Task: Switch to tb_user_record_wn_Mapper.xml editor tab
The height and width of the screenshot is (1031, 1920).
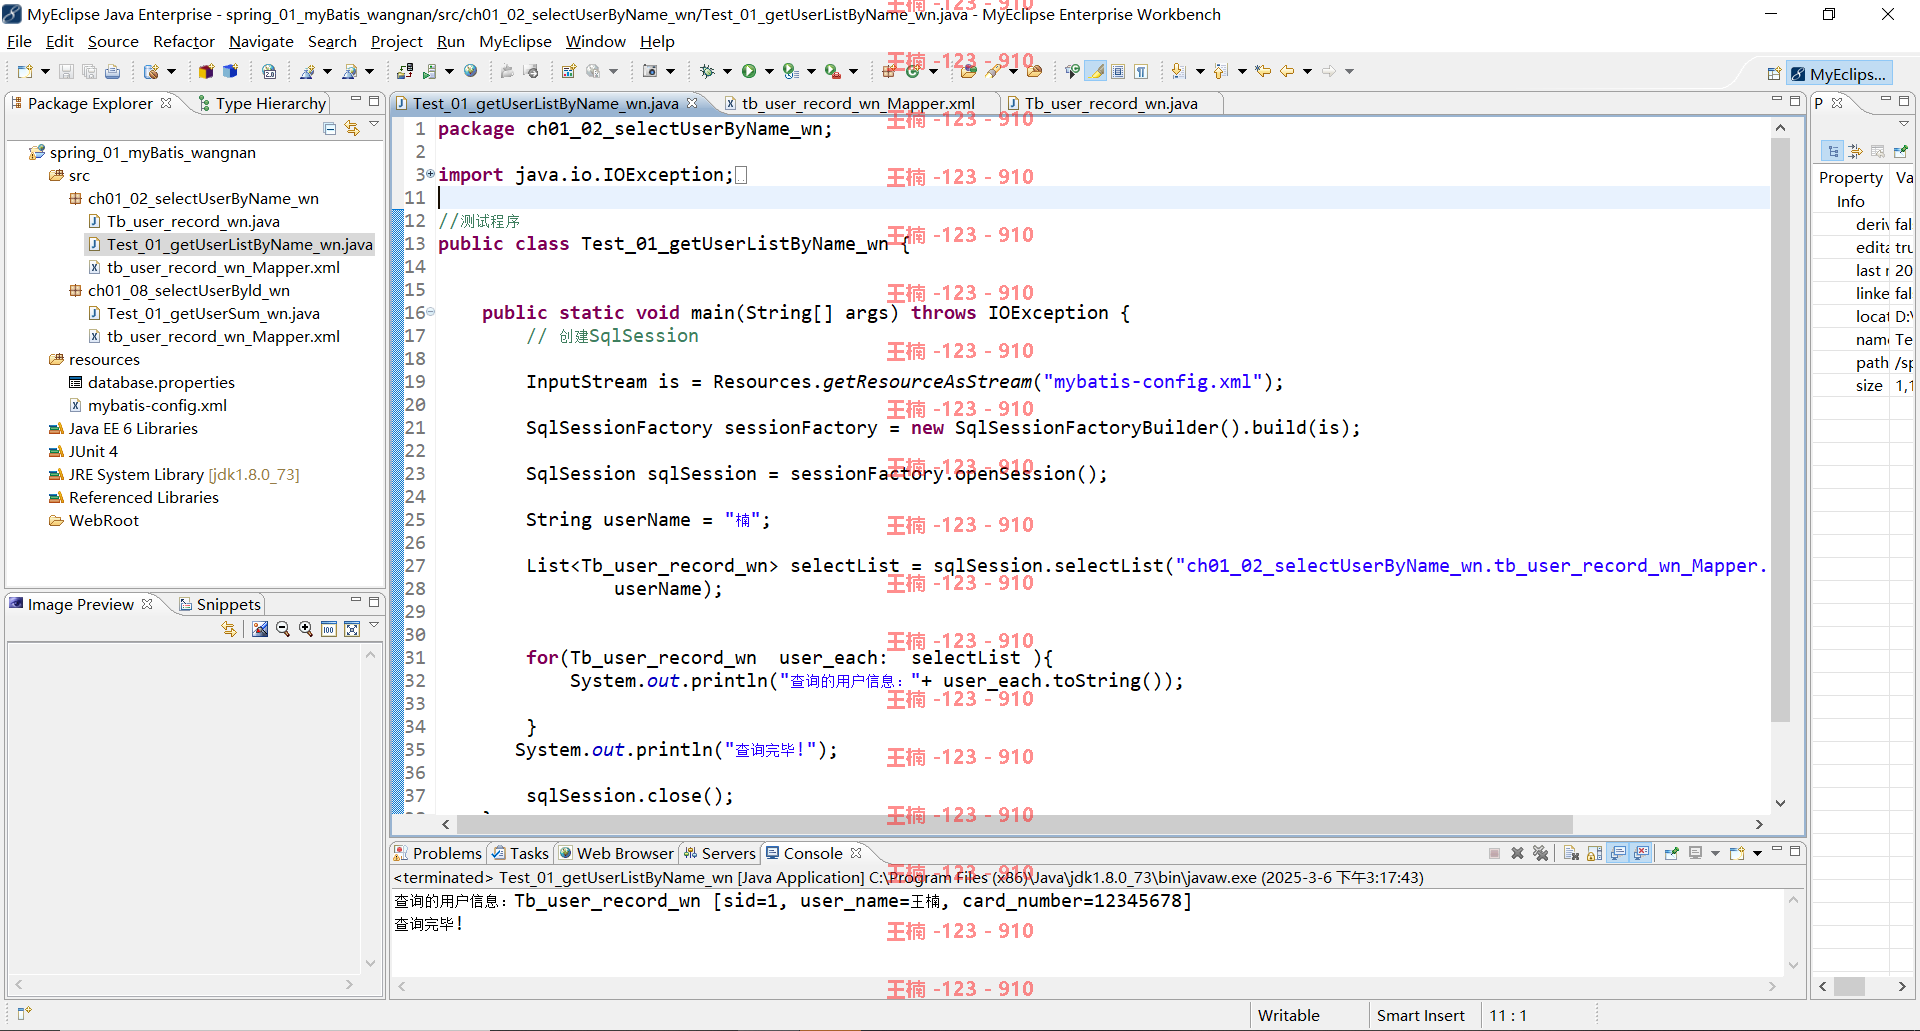Action: click(x=858, y=103)
